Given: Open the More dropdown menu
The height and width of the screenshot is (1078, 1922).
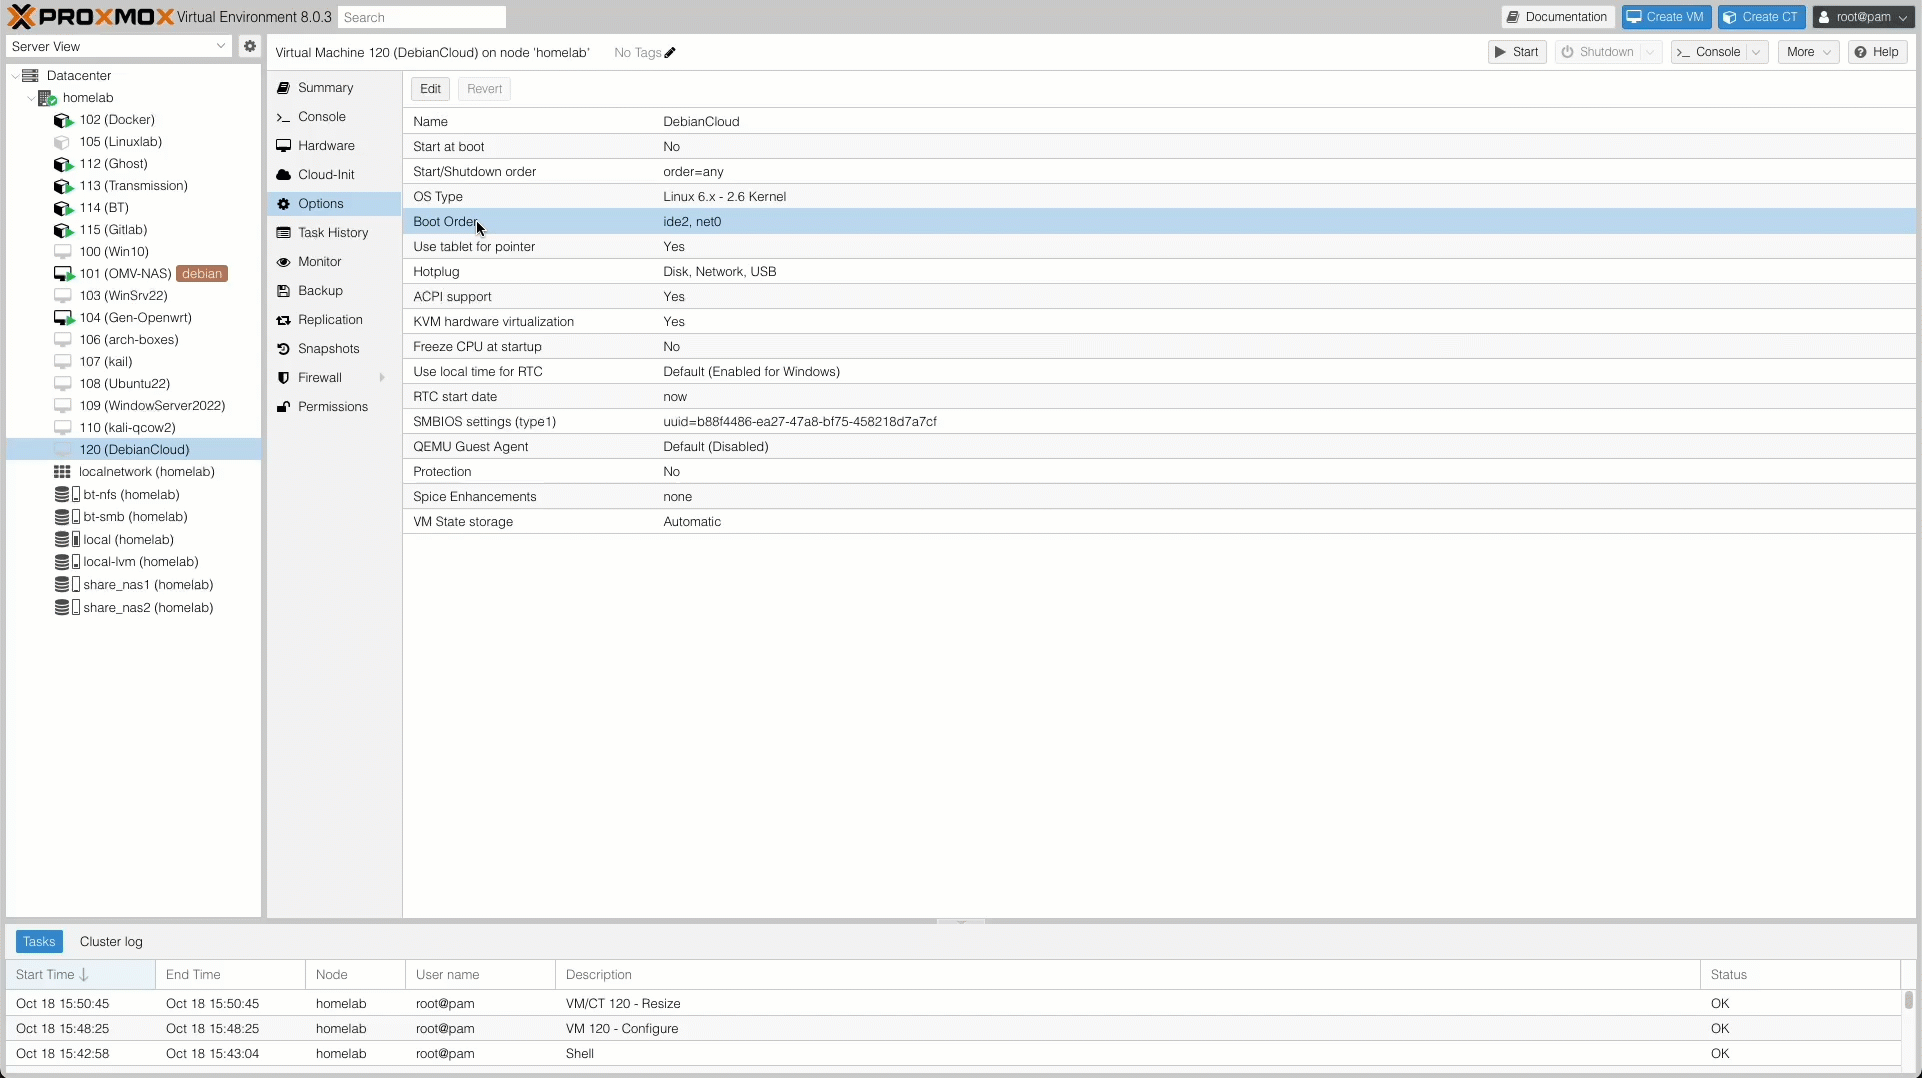Looking at the screenshot, I should (x=1808, y=52).
